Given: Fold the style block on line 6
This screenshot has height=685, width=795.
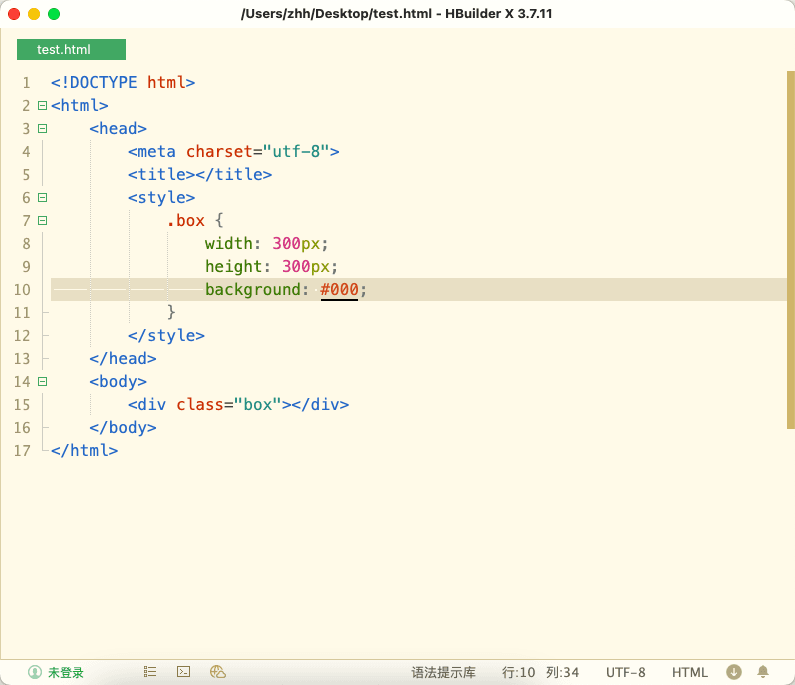Looking at the screenshot, I should 42,197.
